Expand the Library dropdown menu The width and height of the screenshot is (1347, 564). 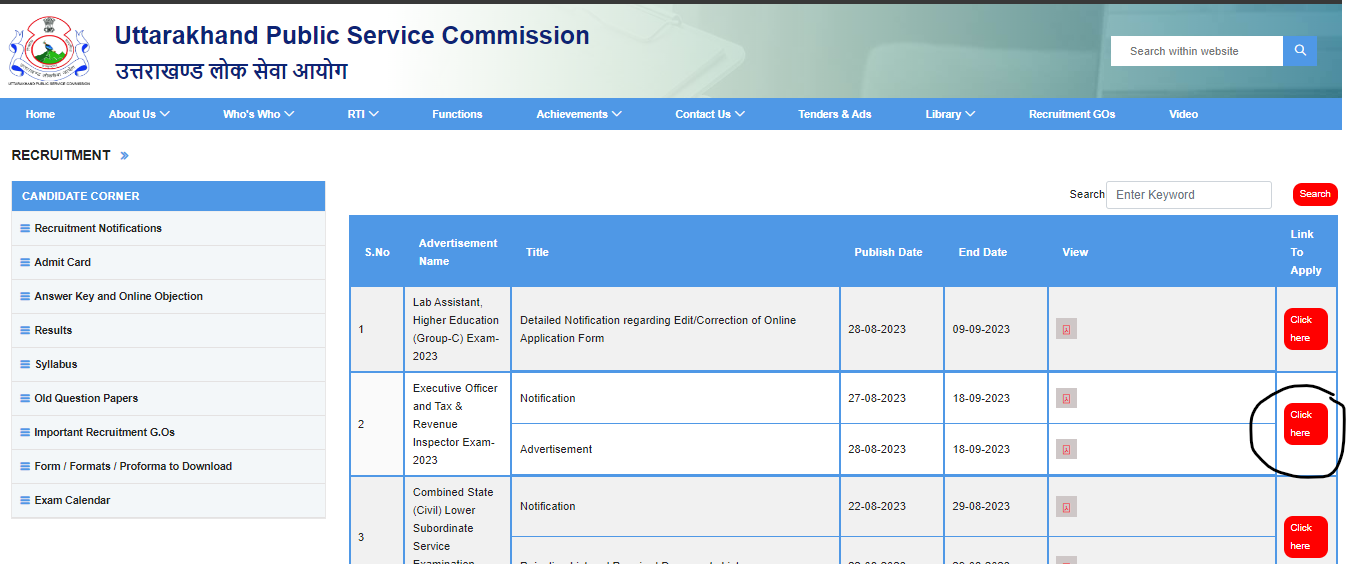pyautogui.click(x=950, y=114)
